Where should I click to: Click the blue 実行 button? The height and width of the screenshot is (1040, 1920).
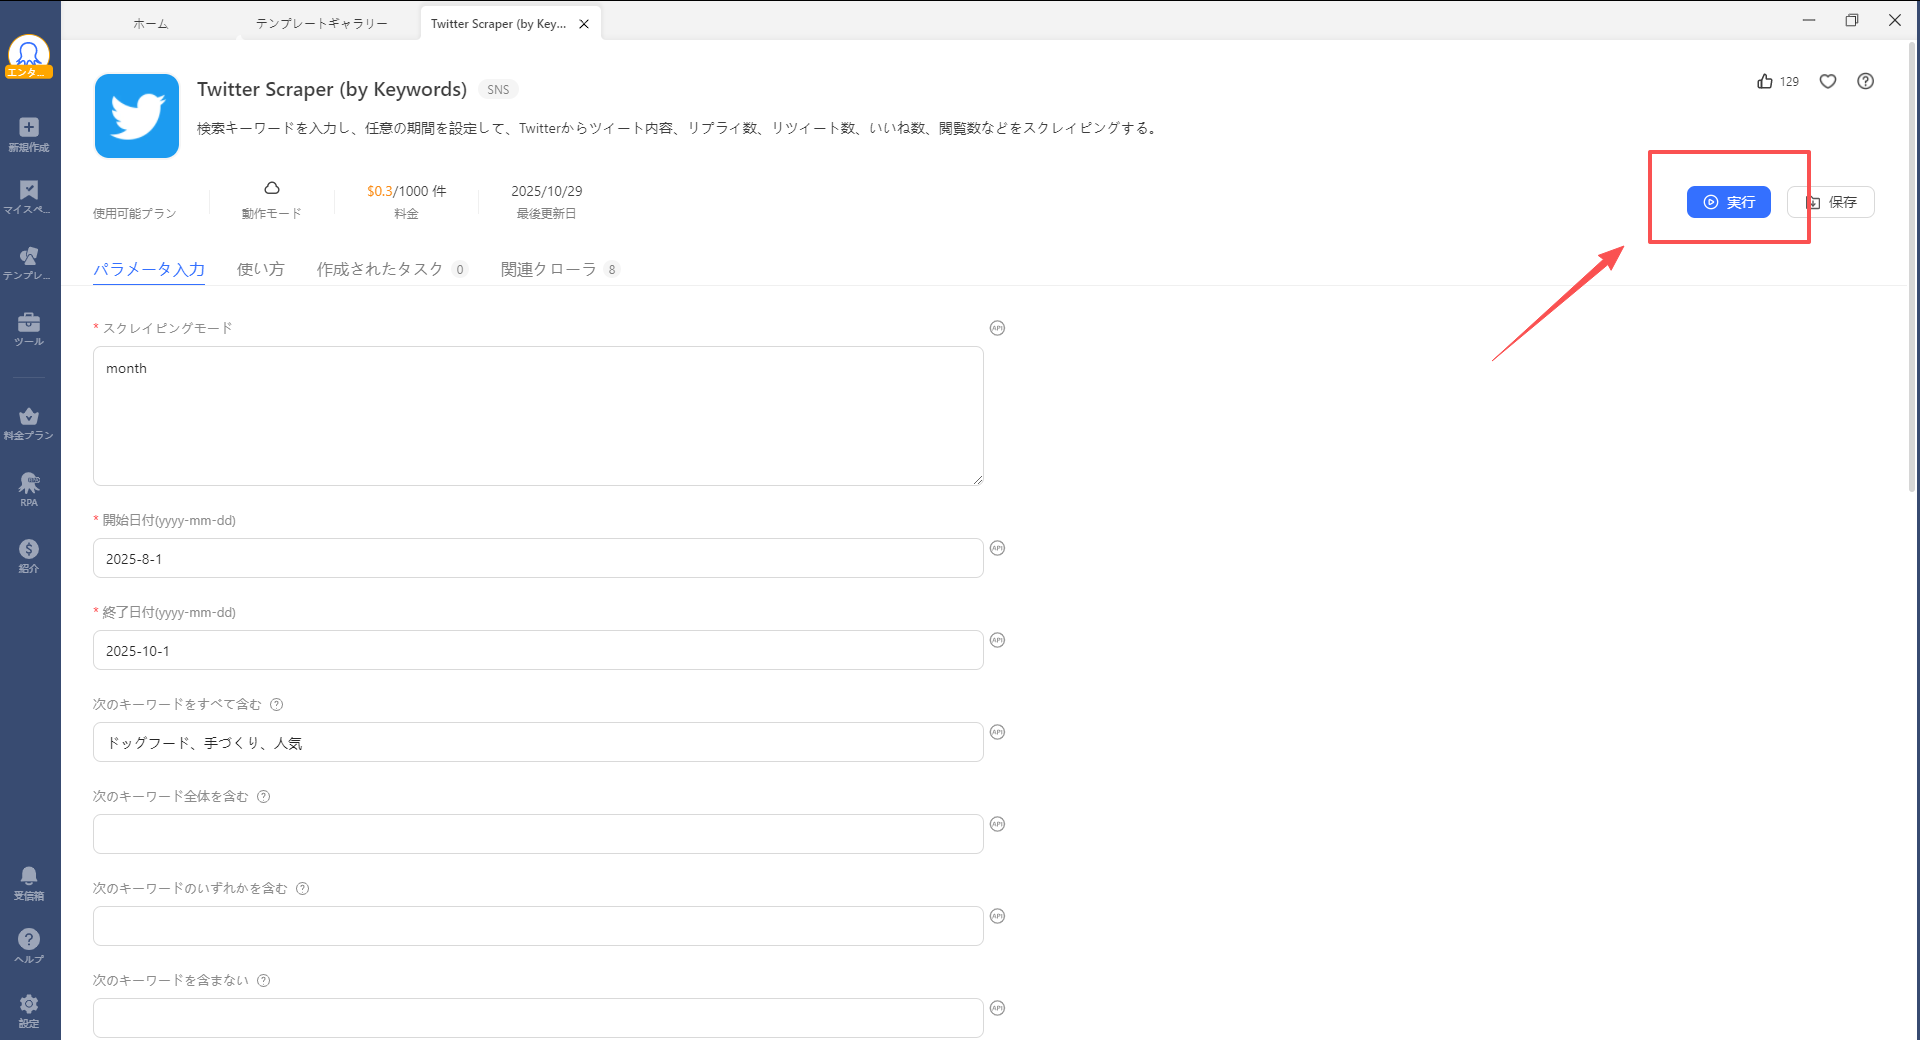(x=1728, y=202)
